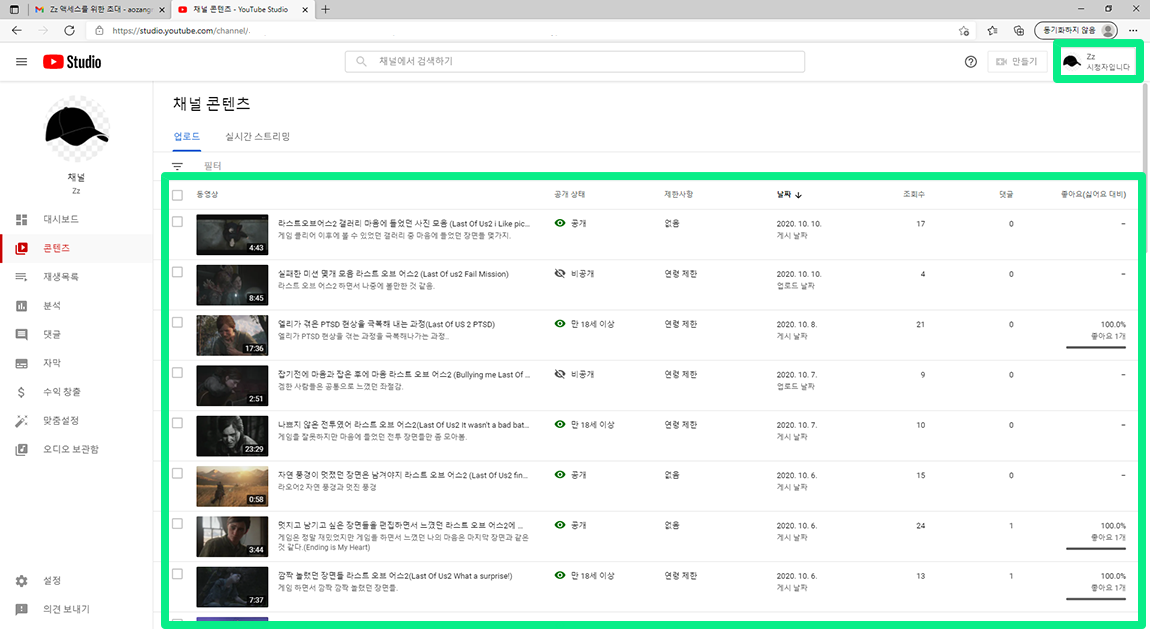Select 콘텐츠 in the sidebar

pos(77,248)
